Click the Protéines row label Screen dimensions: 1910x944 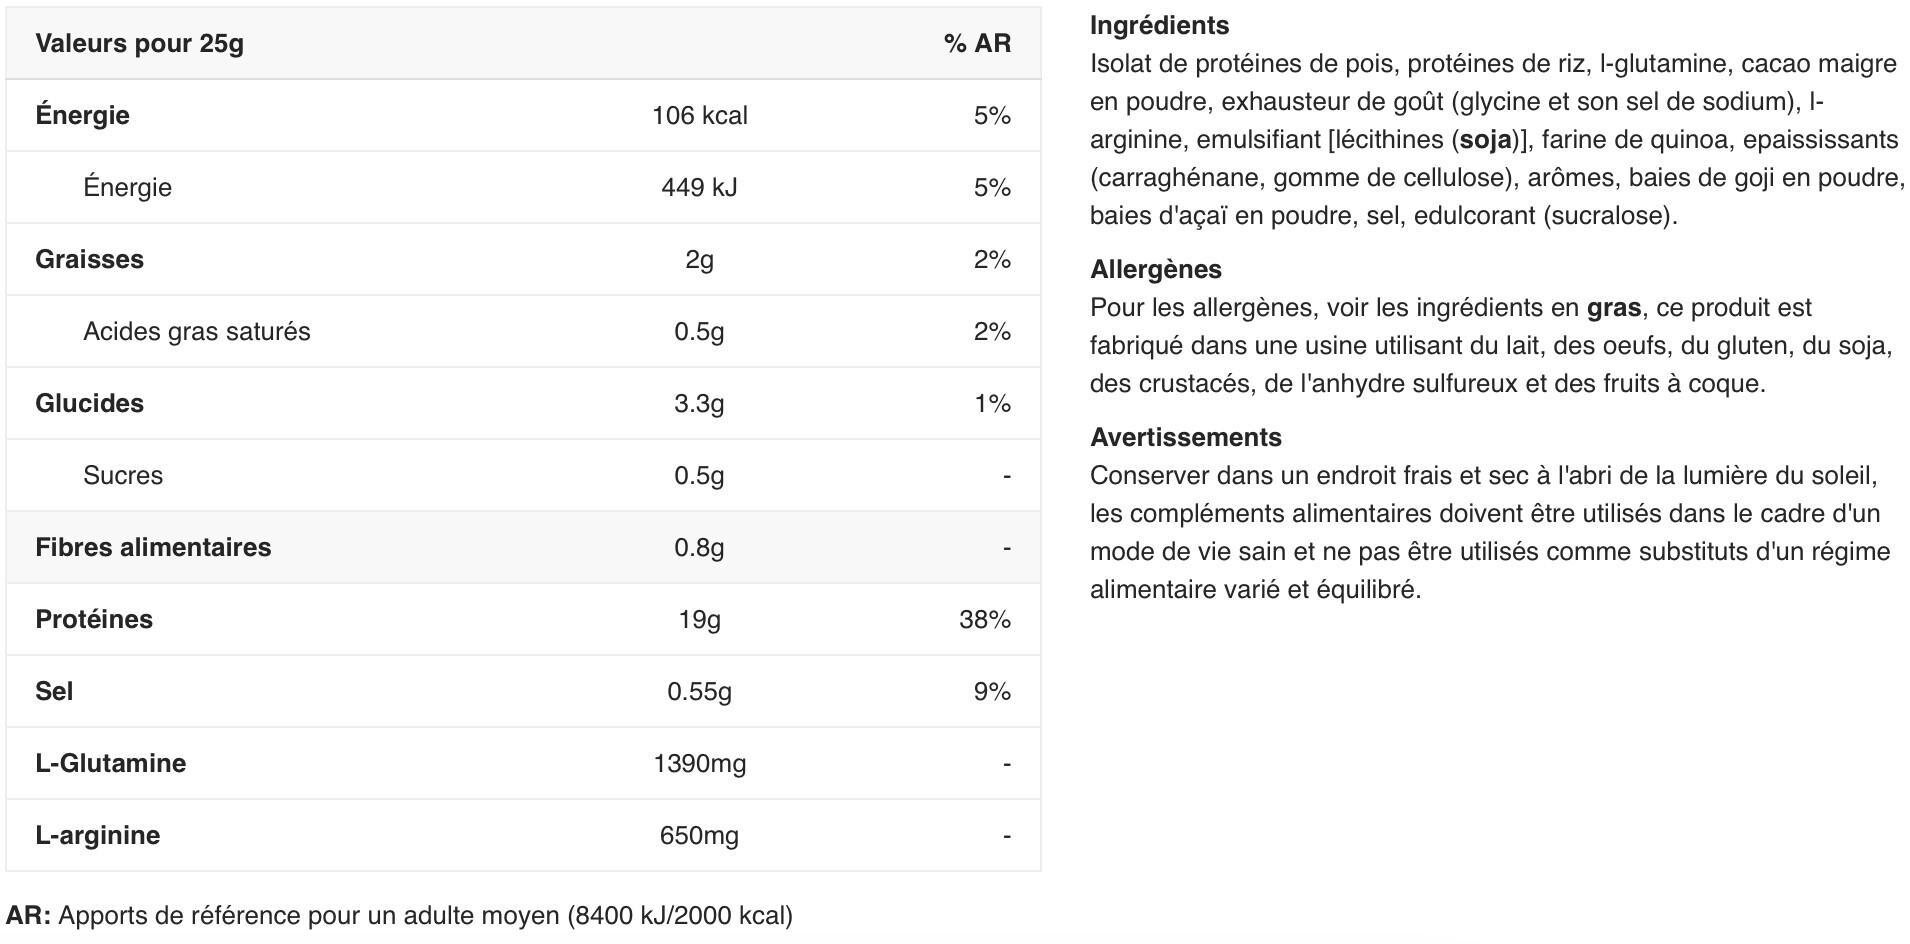click(94, 619)
